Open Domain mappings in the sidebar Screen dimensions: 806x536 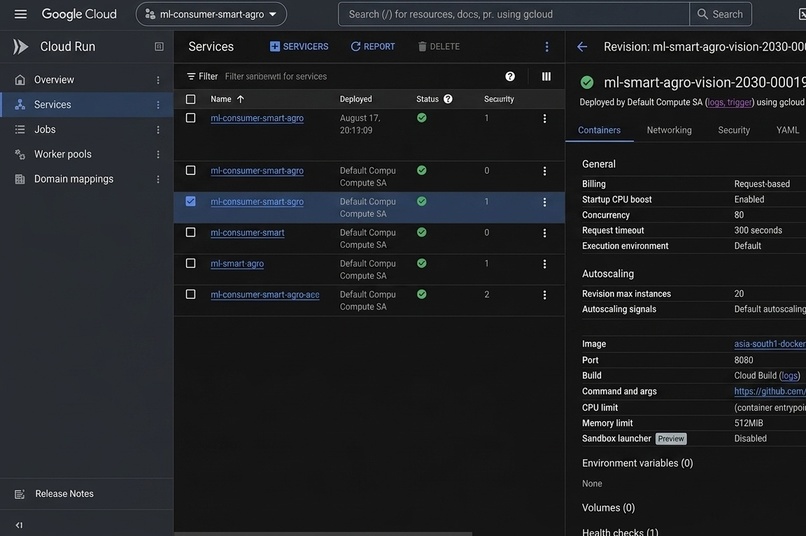click(74, 179)
